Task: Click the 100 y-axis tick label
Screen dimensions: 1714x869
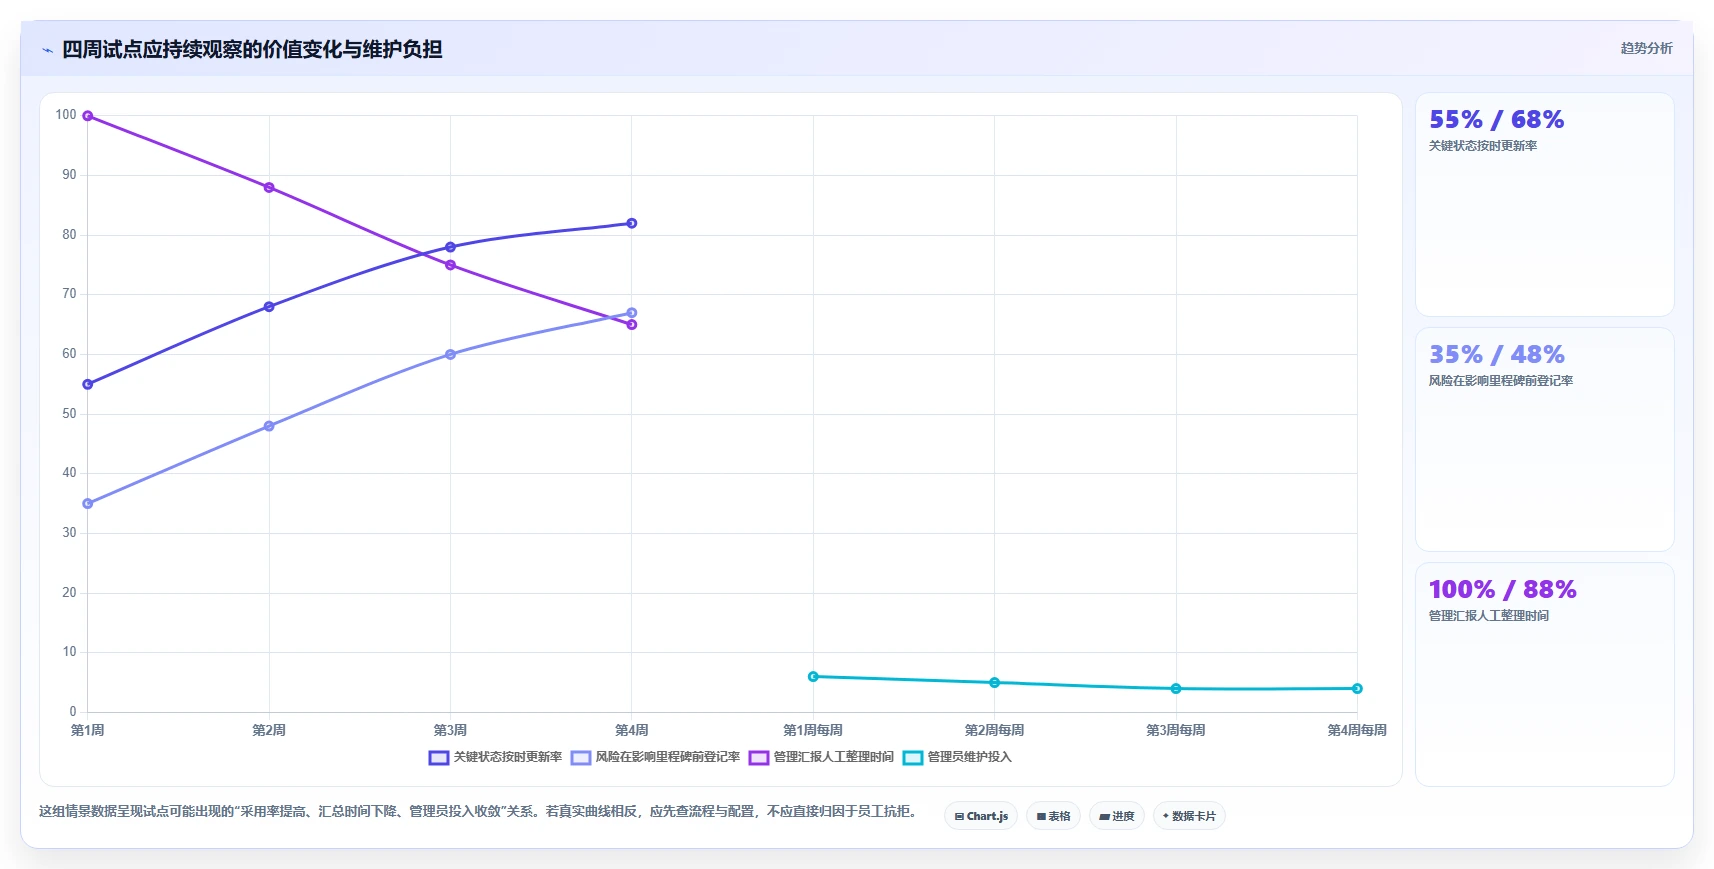Action: tap(66, 115)
